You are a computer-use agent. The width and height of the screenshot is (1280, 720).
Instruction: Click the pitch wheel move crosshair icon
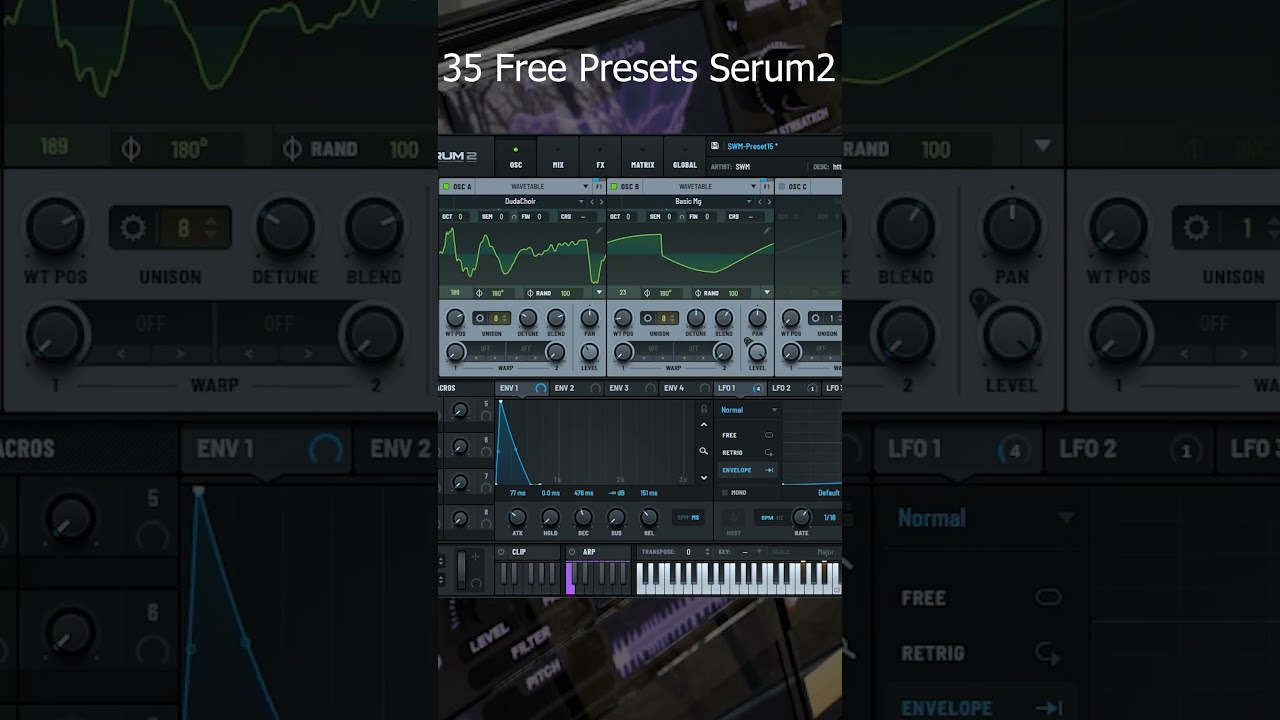click(x=475, y=556)
